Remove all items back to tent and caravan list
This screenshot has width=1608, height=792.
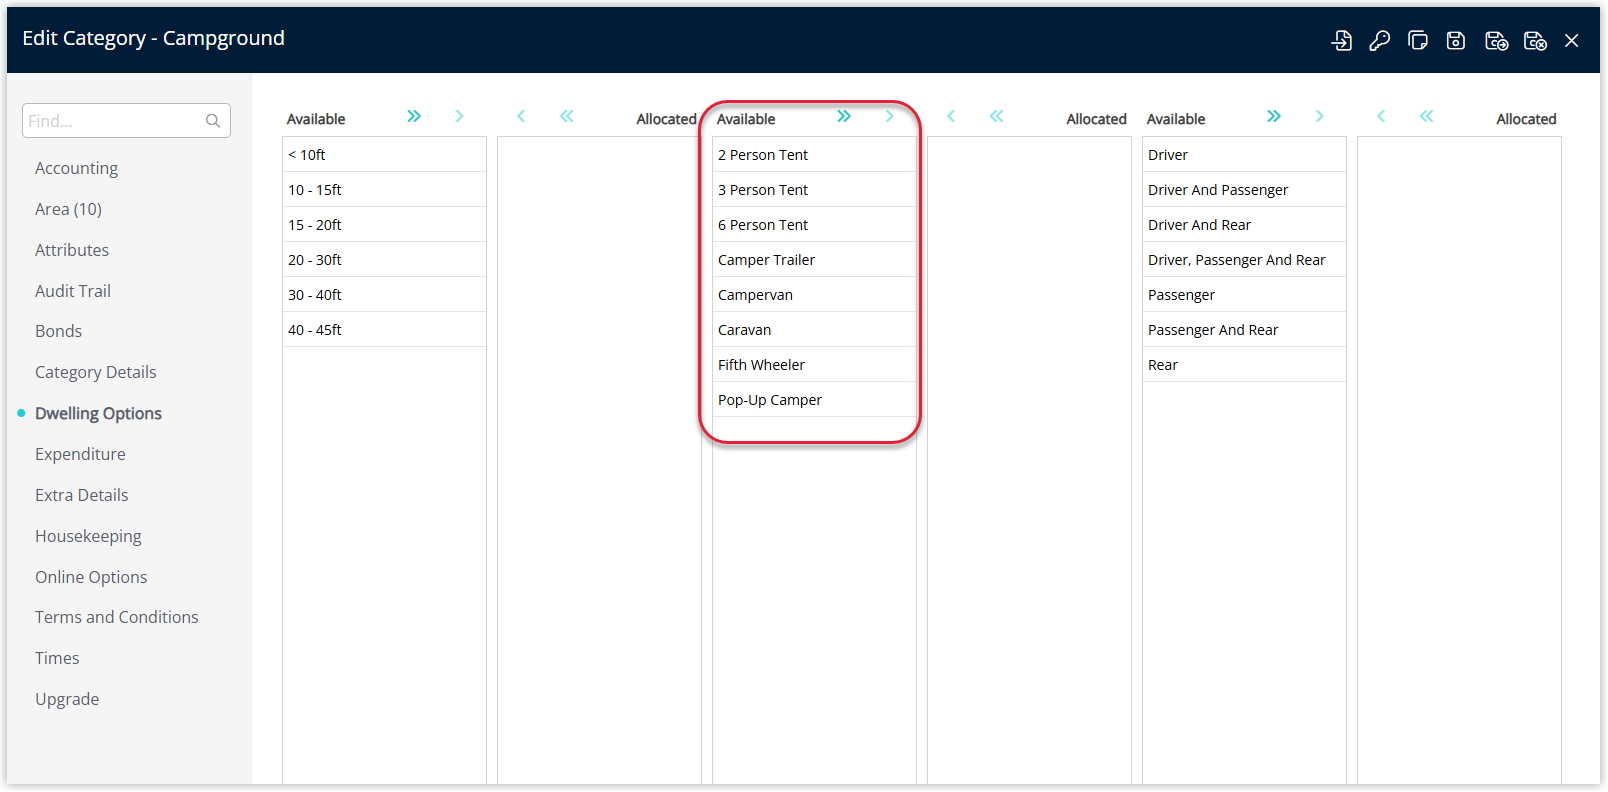coord(997,116)
